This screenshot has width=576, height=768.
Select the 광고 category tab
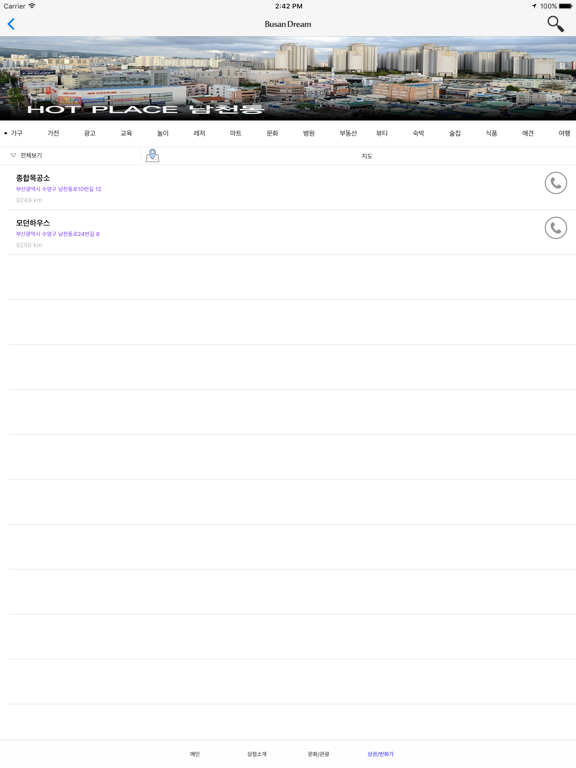tap(90, 133)
